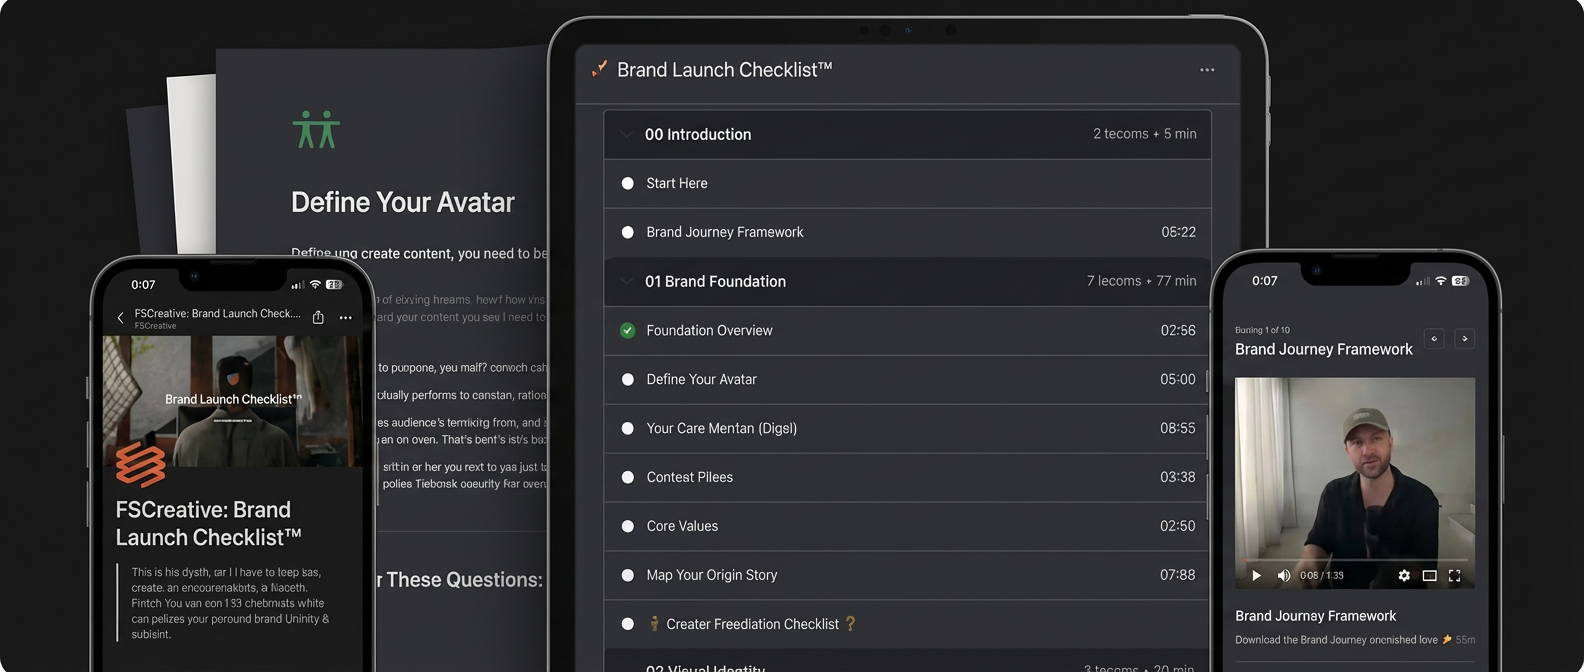Click Download the Brand Journey link text on right phone

coord(1336,640)
